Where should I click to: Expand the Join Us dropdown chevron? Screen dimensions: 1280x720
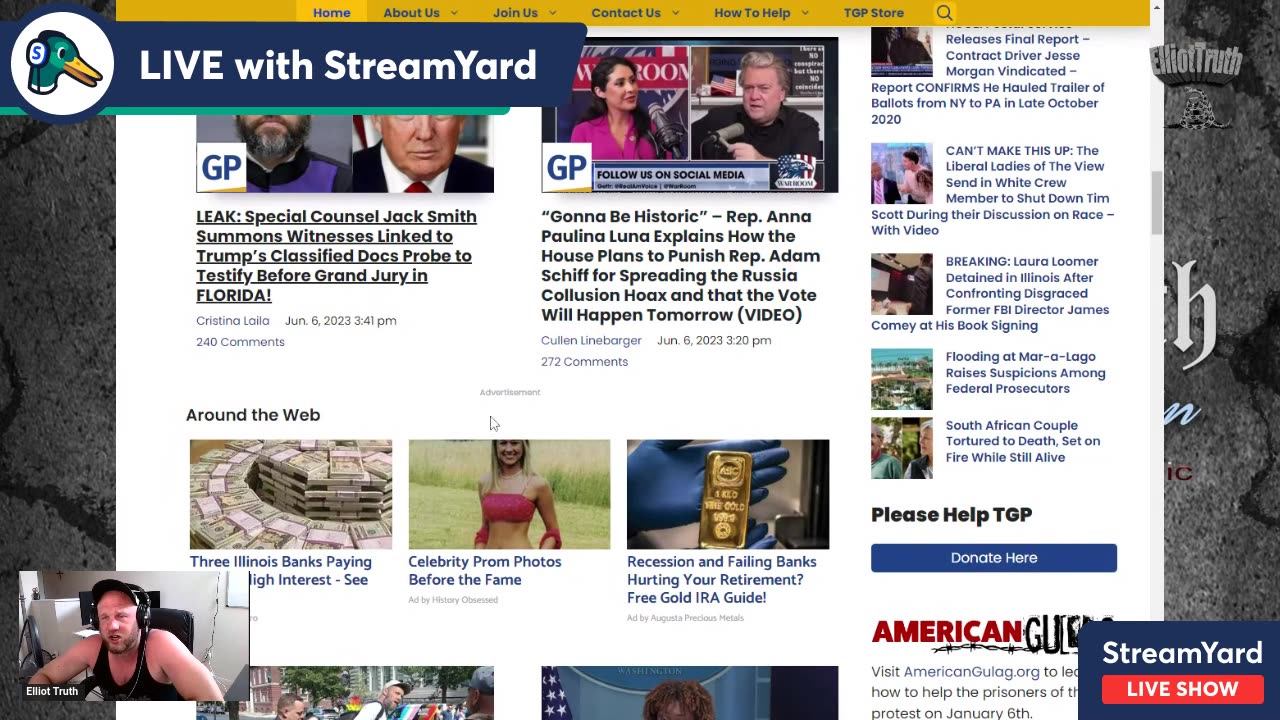(552, 13)
